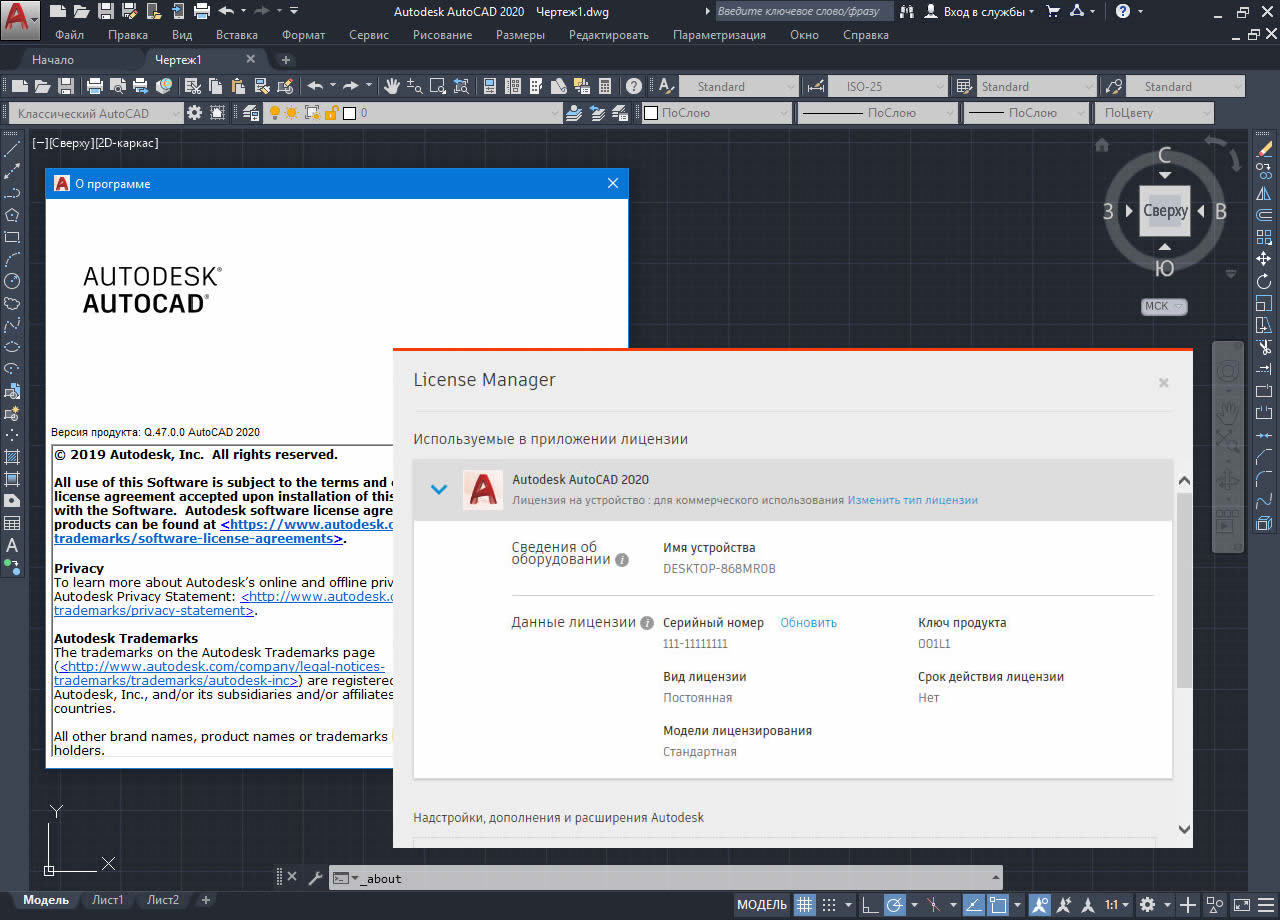Open the Layer Properties manager icon
Image resolution: width=1280 pixels, height=920 pixels.
click(250, 113)
